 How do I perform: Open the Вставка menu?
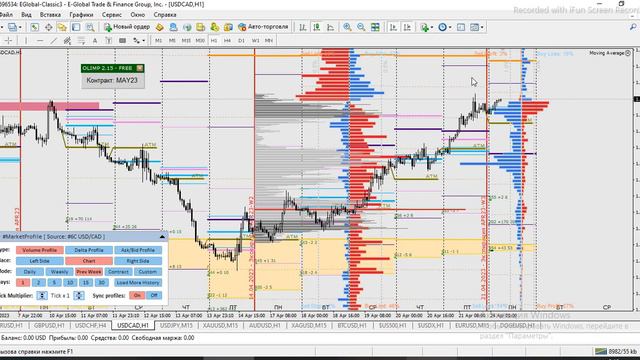pos(51,15)
